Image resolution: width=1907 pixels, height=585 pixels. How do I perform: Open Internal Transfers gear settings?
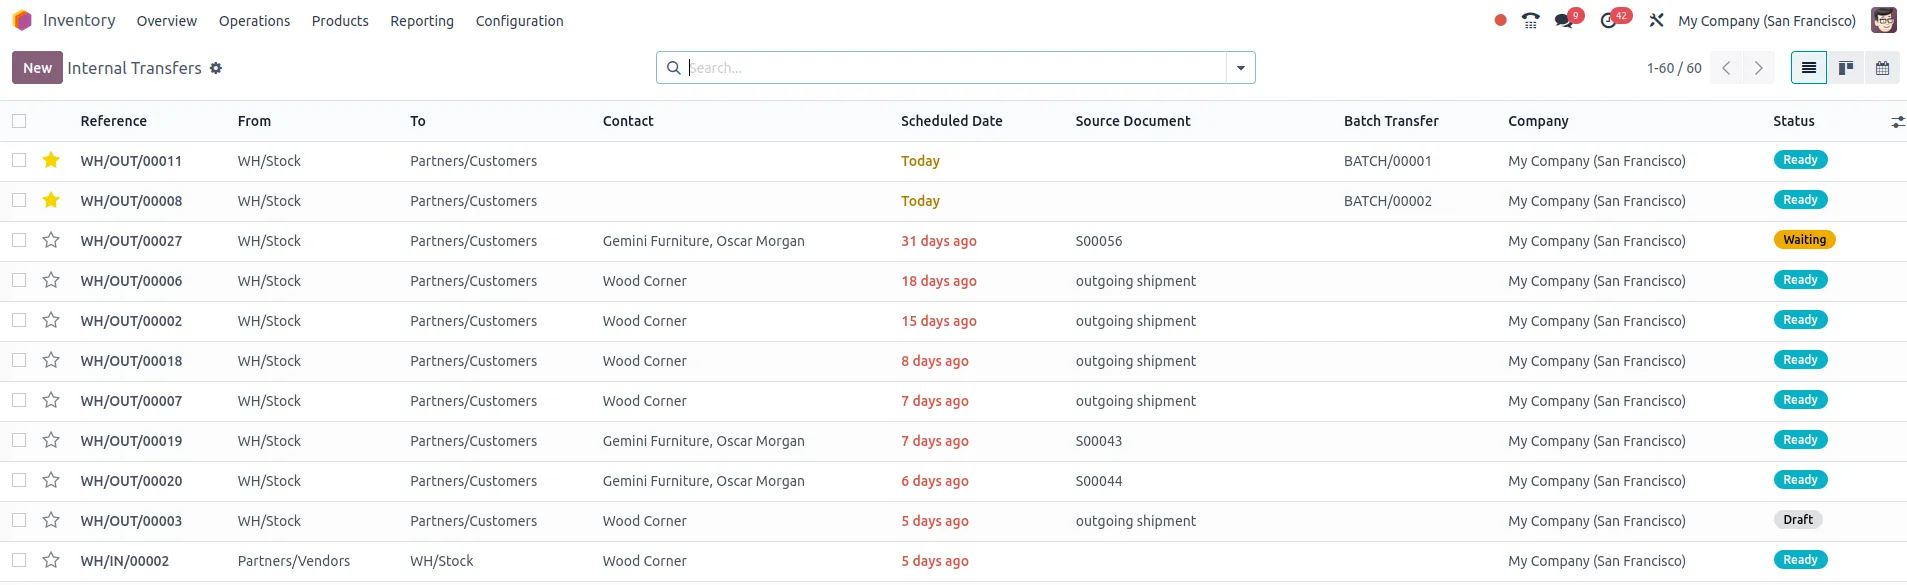coord(216,68)
